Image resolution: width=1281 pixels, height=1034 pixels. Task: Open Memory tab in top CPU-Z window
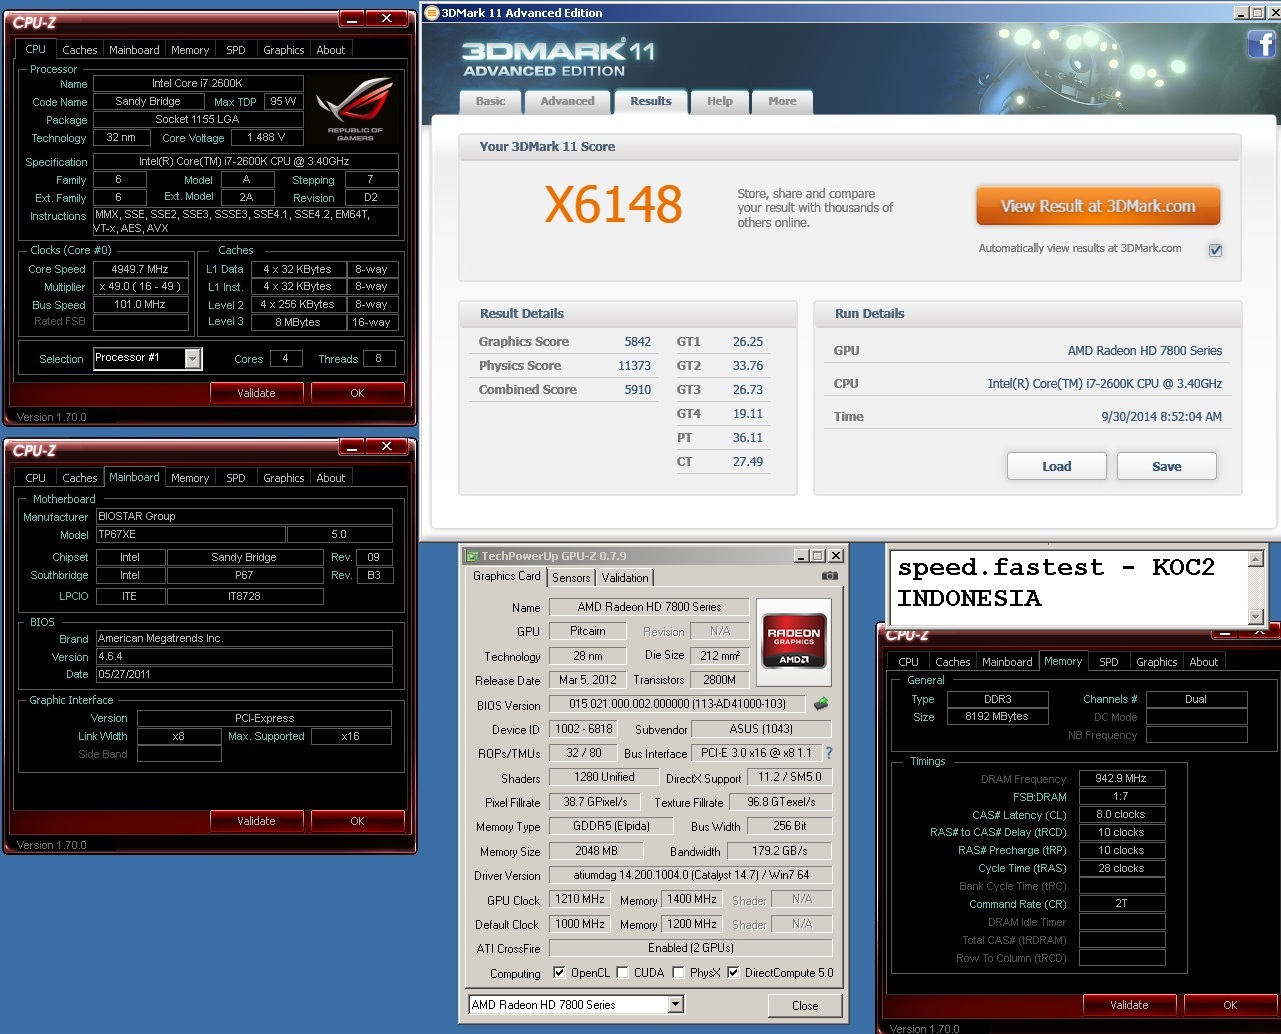point(190,50)
